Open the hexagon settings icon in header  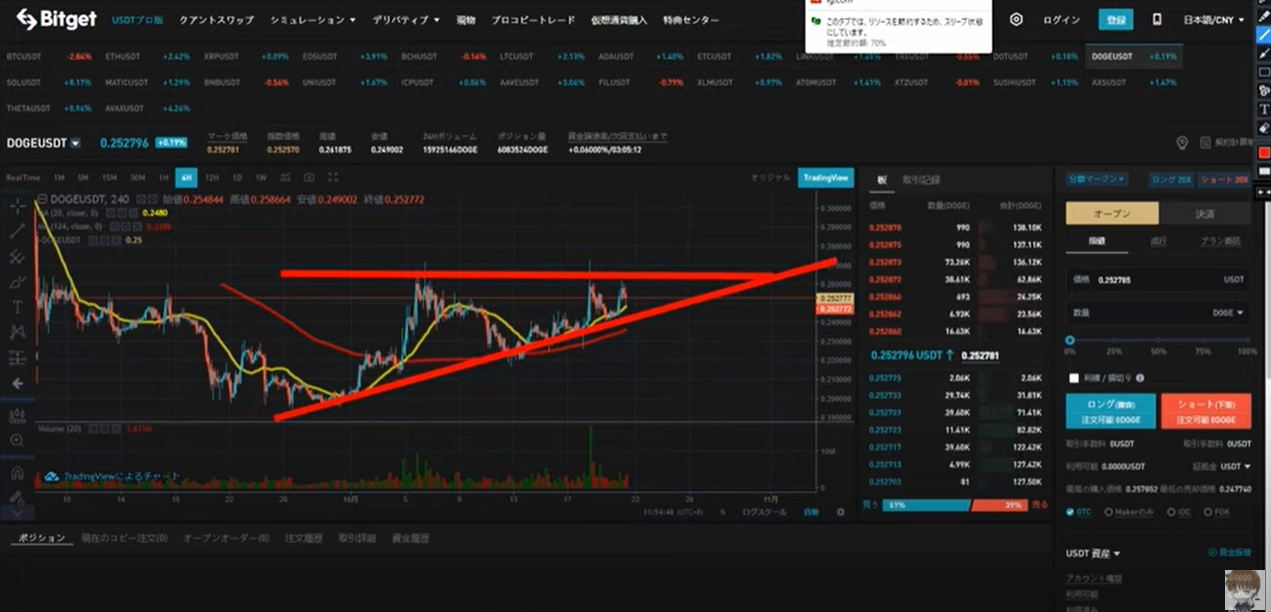point(1016,19)
